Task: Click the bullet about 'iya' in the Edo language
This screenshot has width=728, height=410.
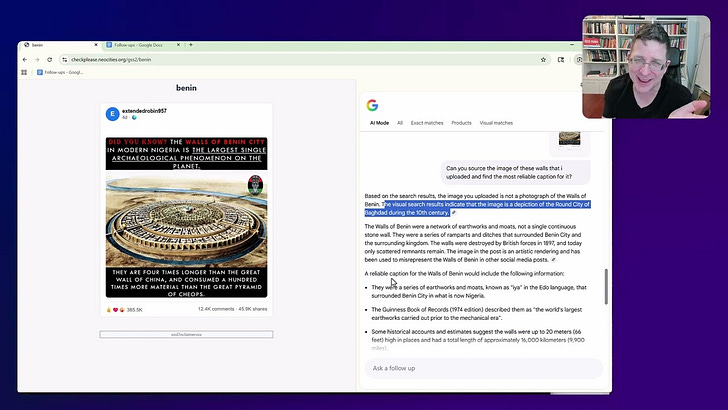Action: pos(479,292)
